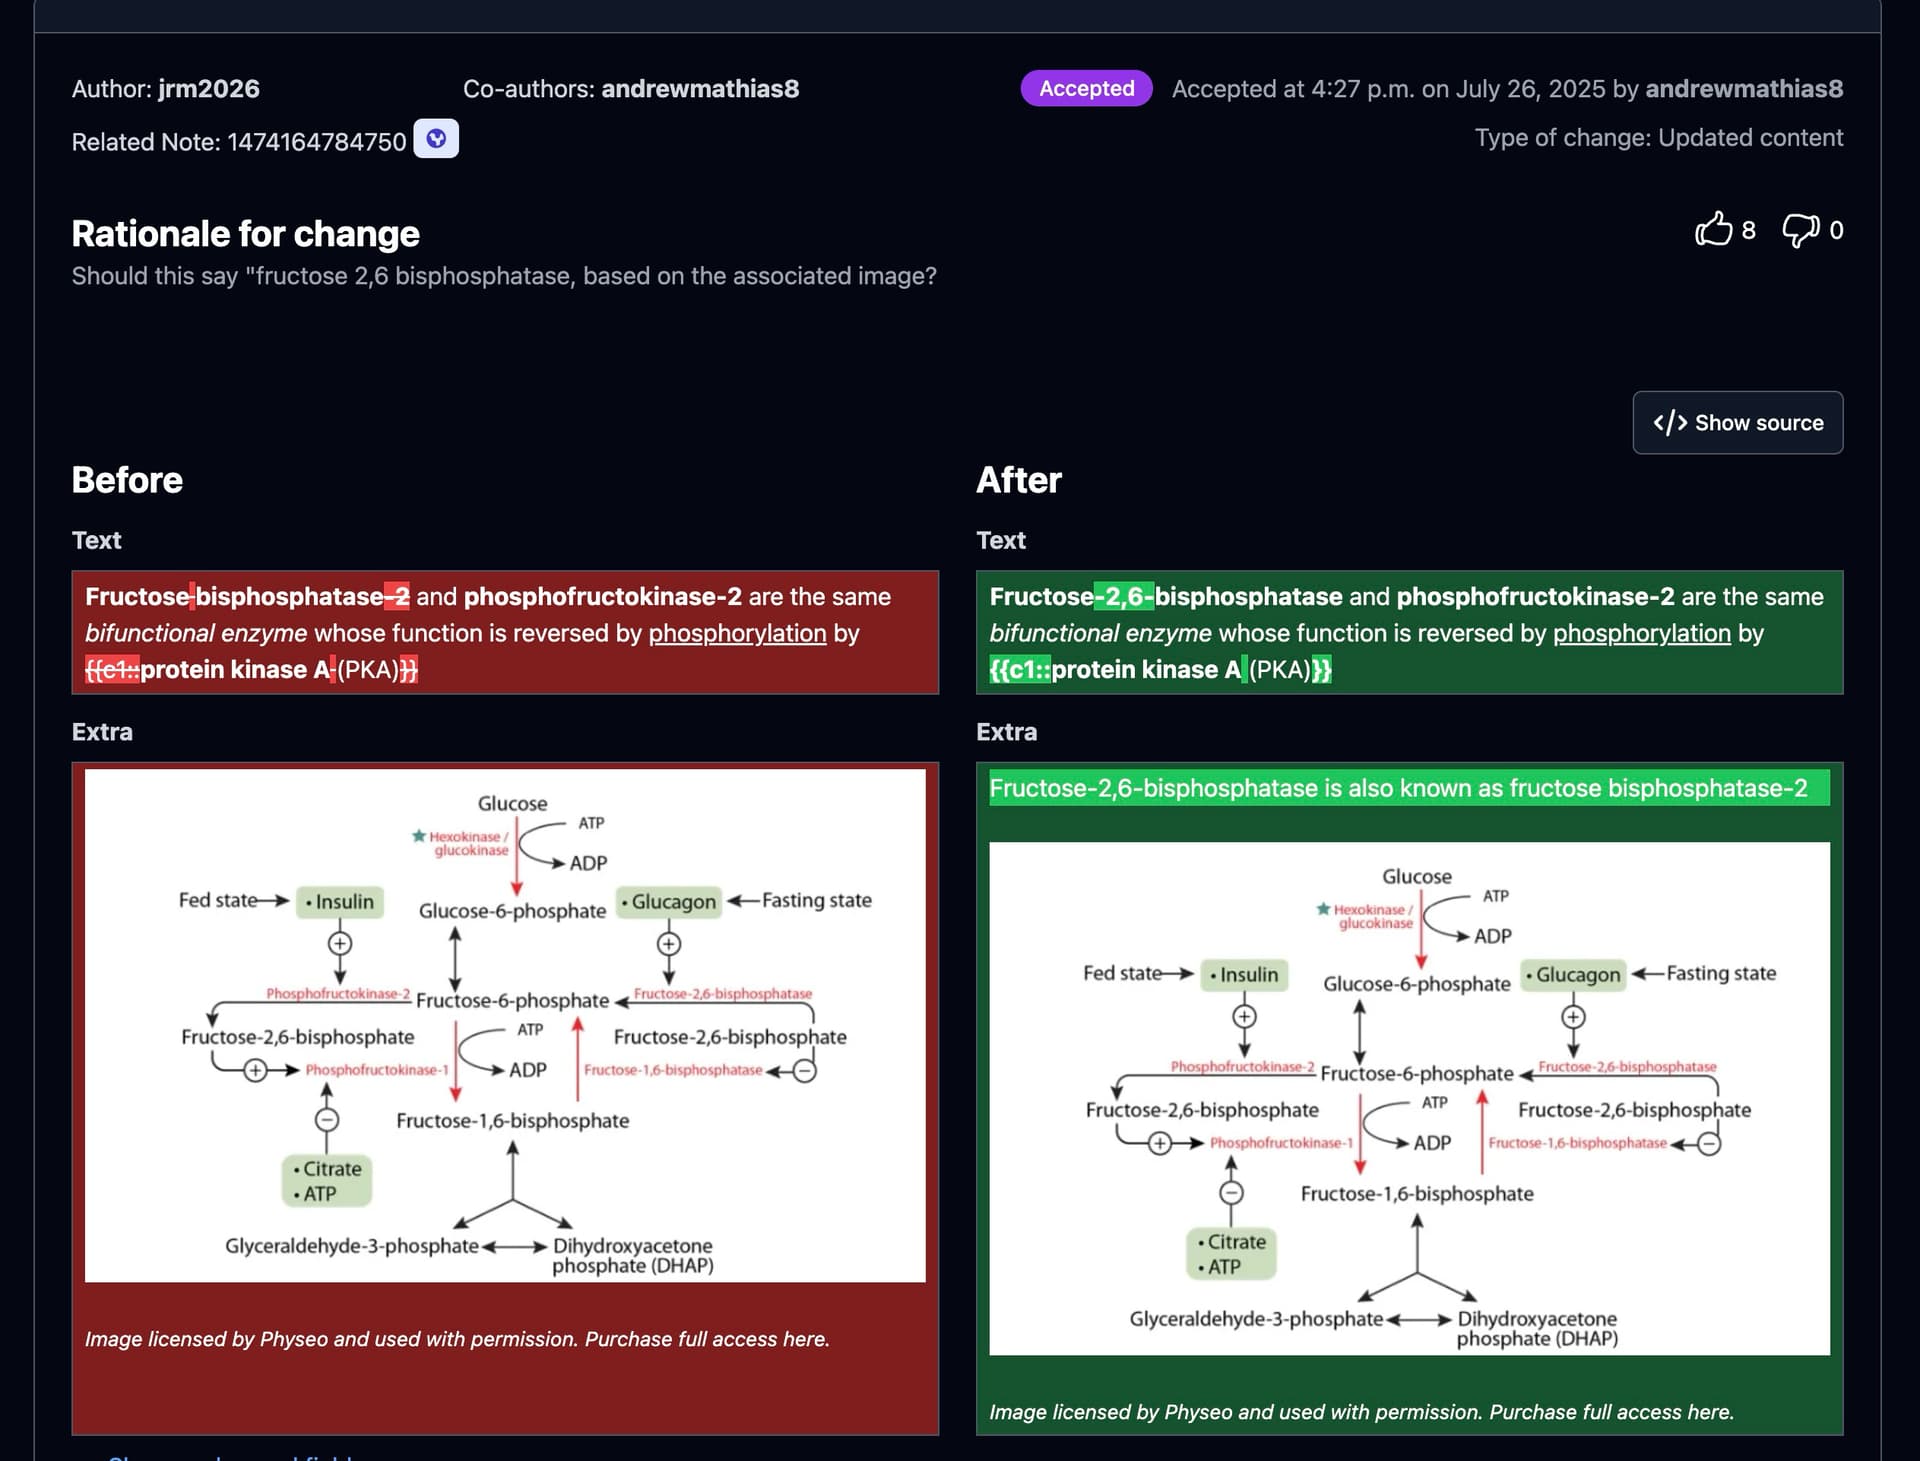Follow the phosphorylation link in Before text
The height and width of the screenshot is (1461, 1920).
(x=737, y=633)
